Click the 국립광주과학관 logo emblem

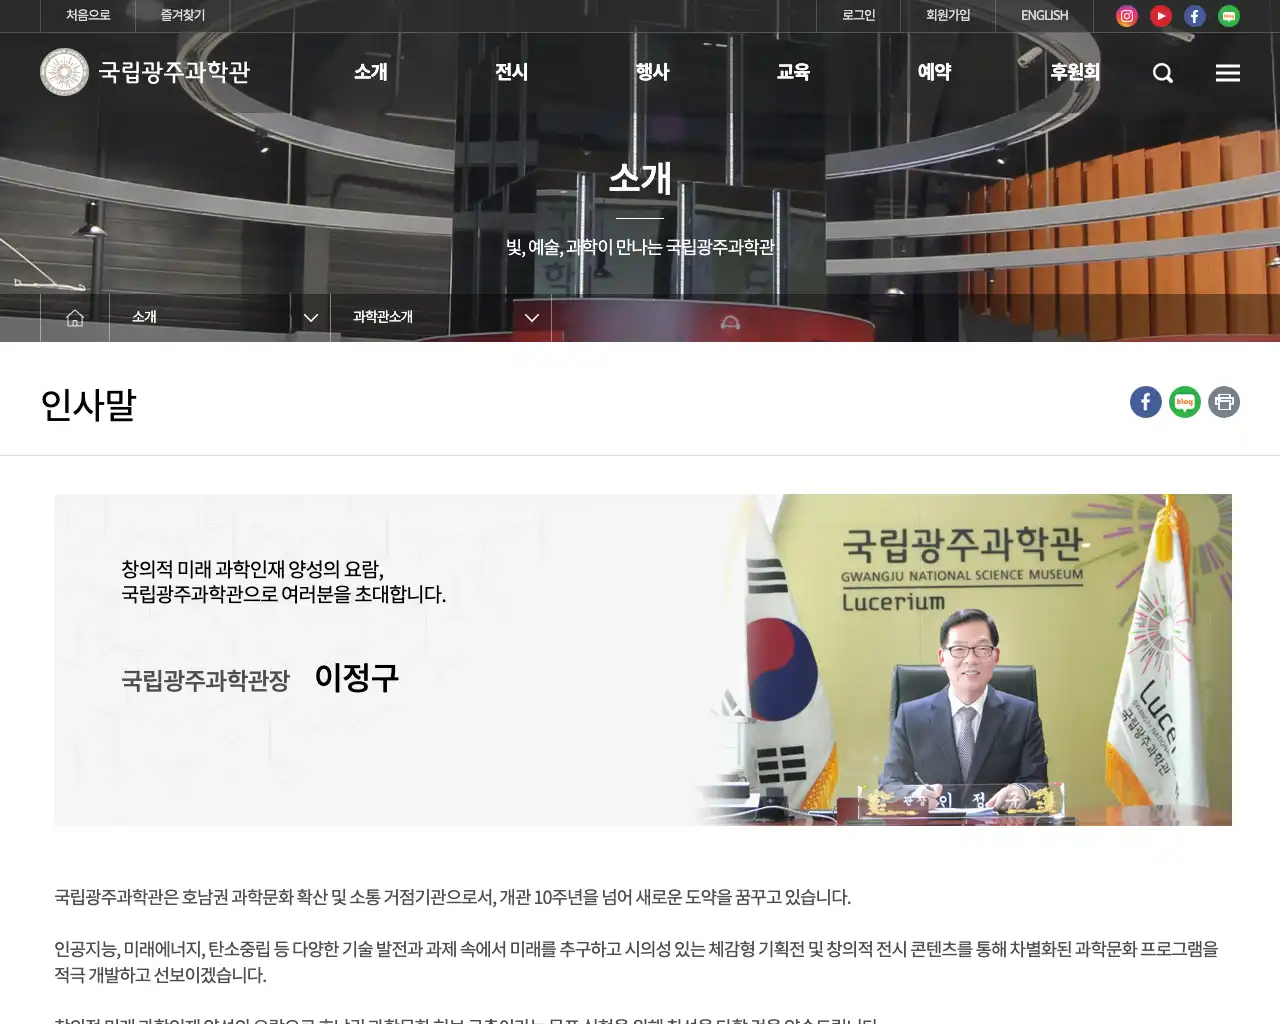[64, 71]
